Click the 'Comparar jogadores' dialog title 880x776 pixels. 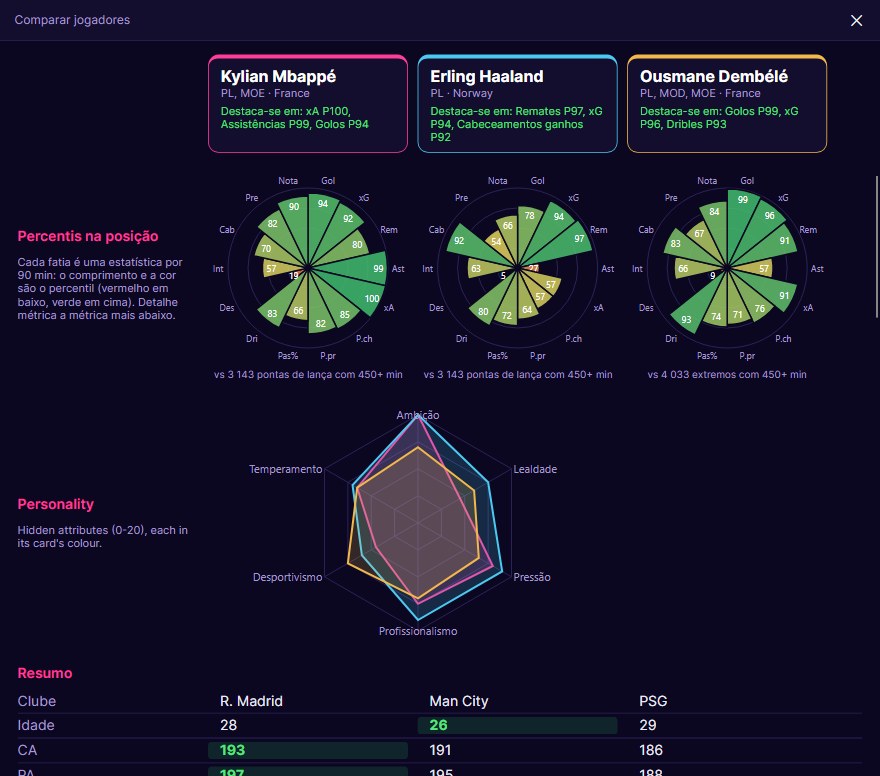coord(72,20)
